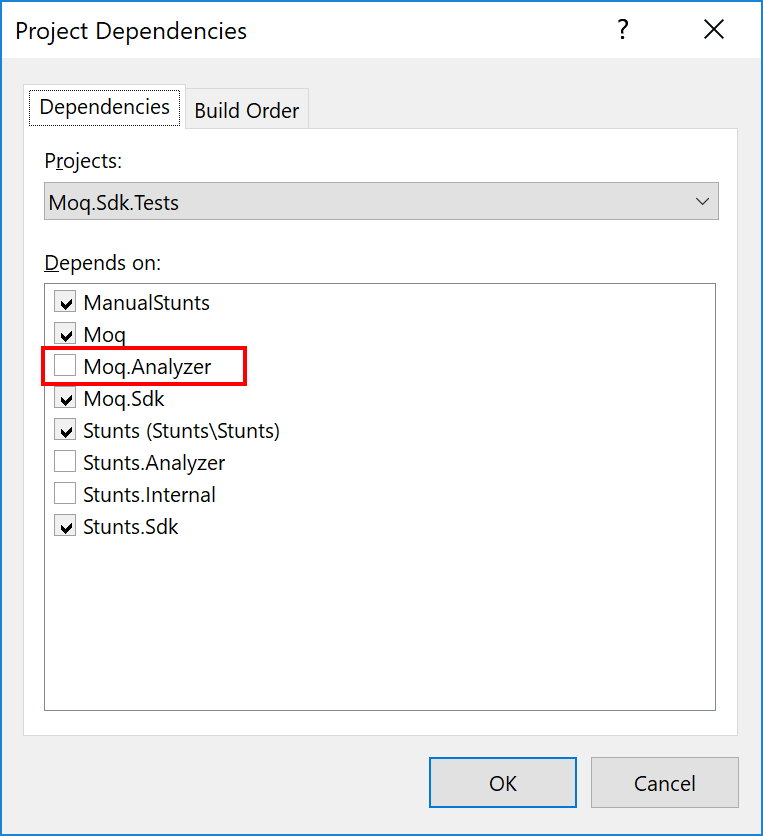Uncheck the ManualStunts dependency checkbox
Image resolution: width=763 pixels, height=836 pixels.
pyautogui.click(x=65, y=302)
